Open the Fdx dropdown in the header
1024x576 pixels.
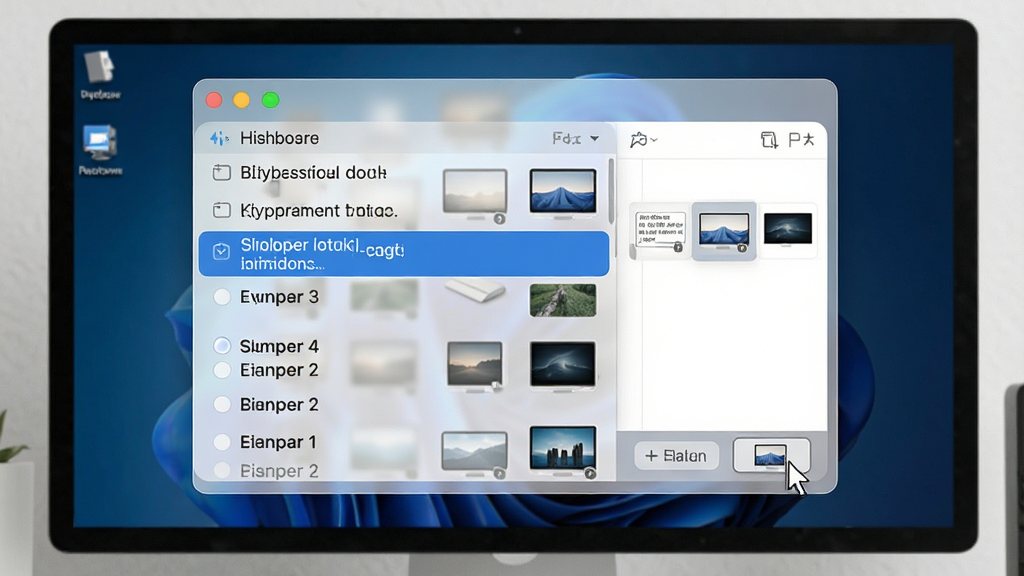[575, 138]
